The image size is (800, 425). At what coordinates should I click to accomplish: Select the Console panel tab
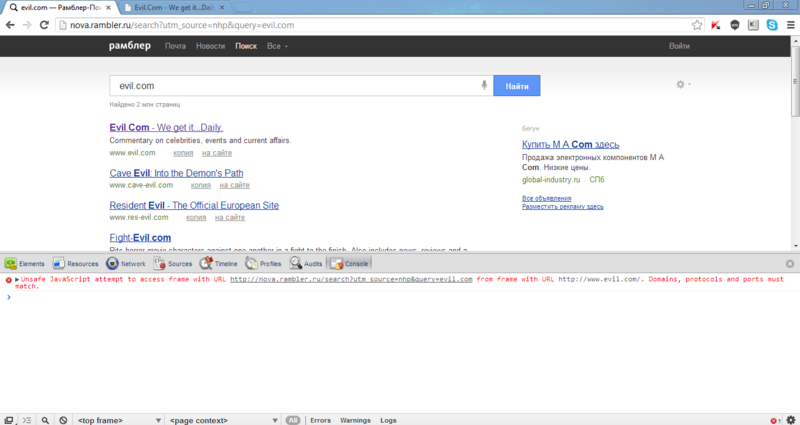click(x=349, y=264)
